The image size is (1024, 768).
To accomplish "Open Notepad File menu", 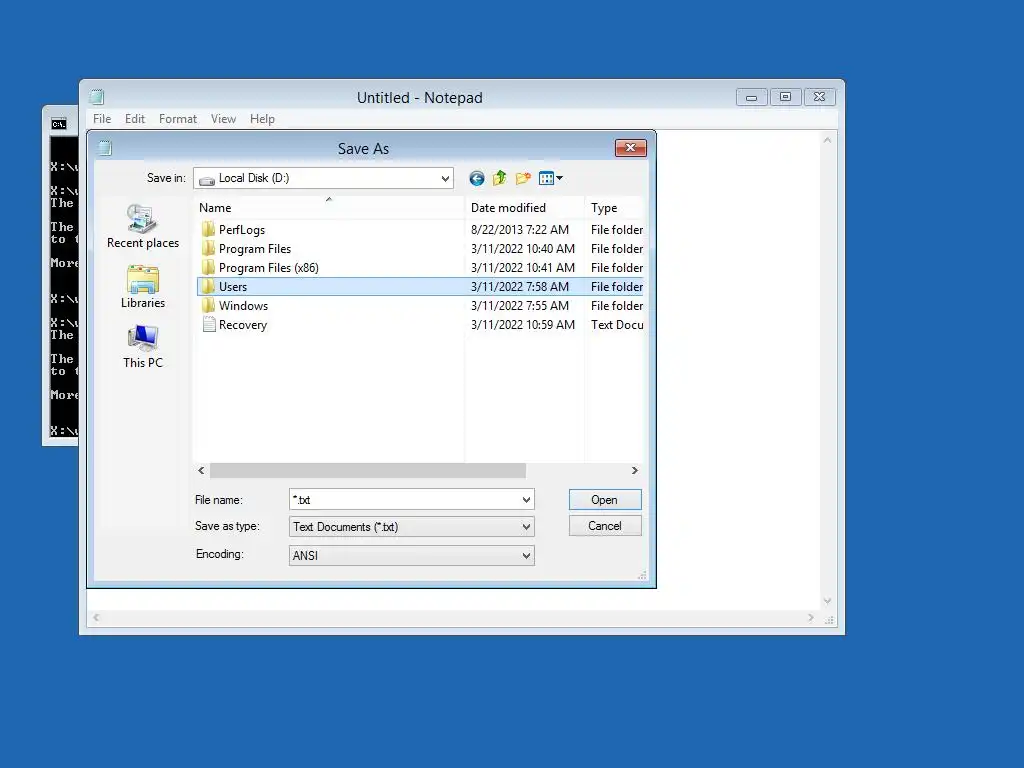I will coord(102,119).
